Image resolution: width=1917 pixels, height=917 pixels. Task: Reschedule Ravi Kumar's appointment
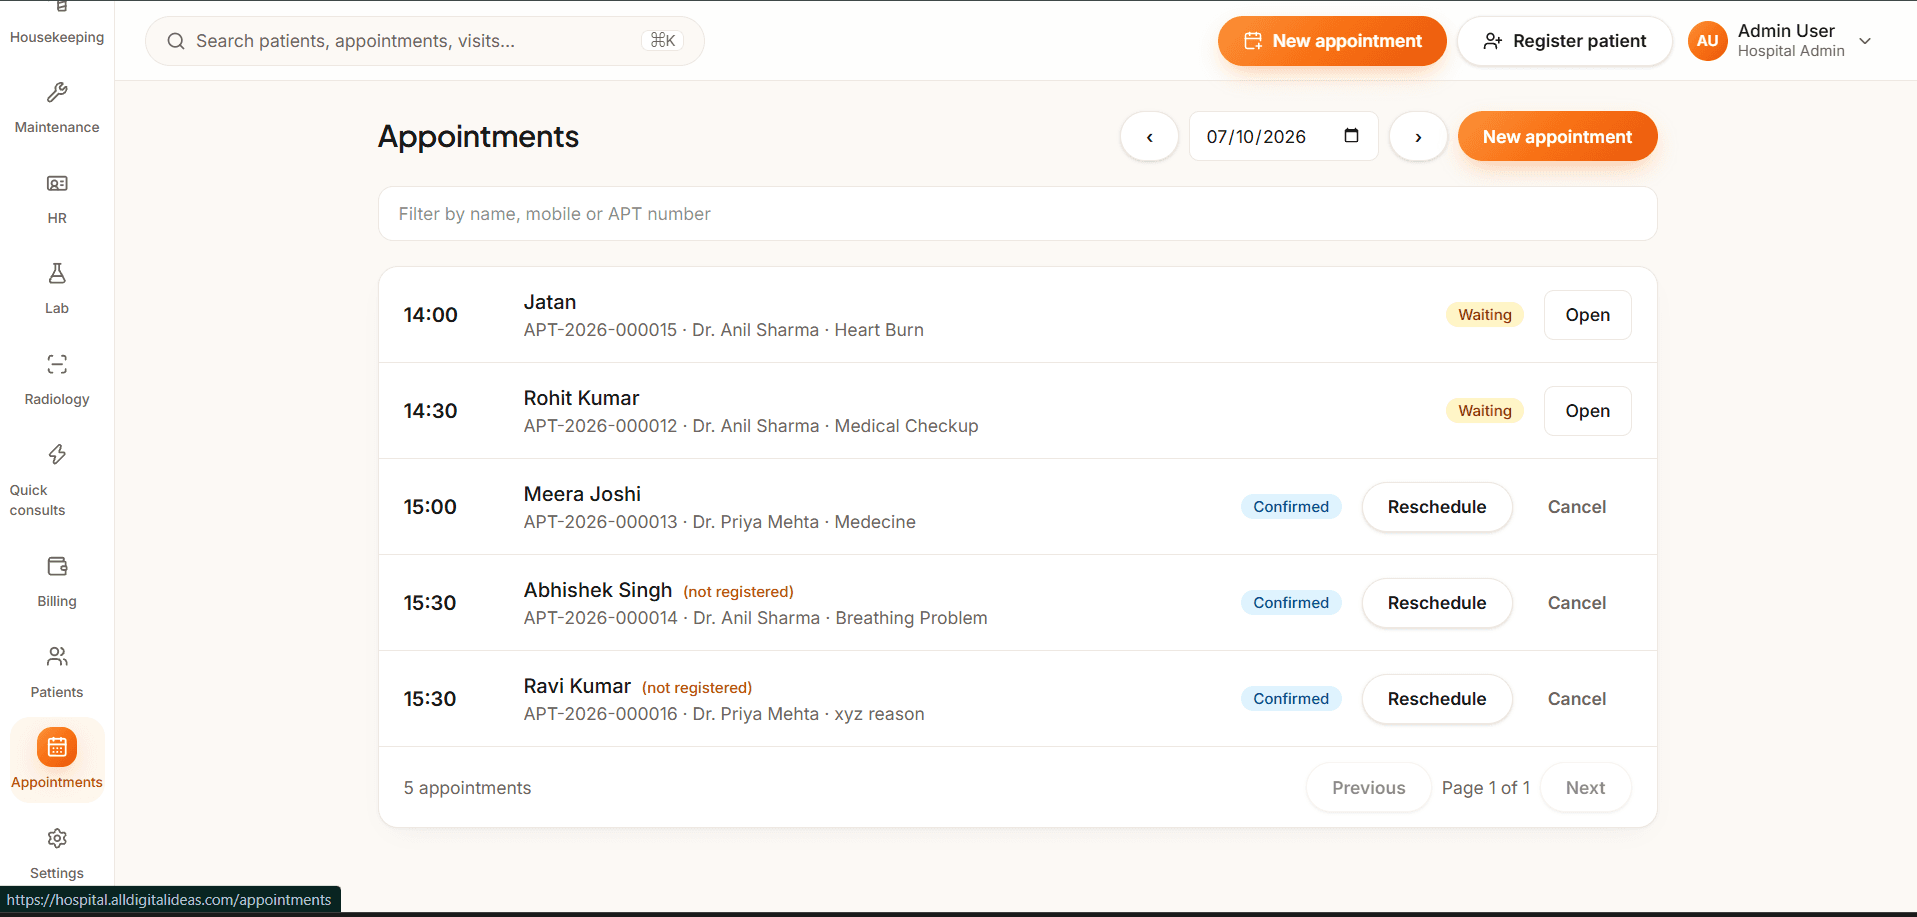(x=1437, y=699)
